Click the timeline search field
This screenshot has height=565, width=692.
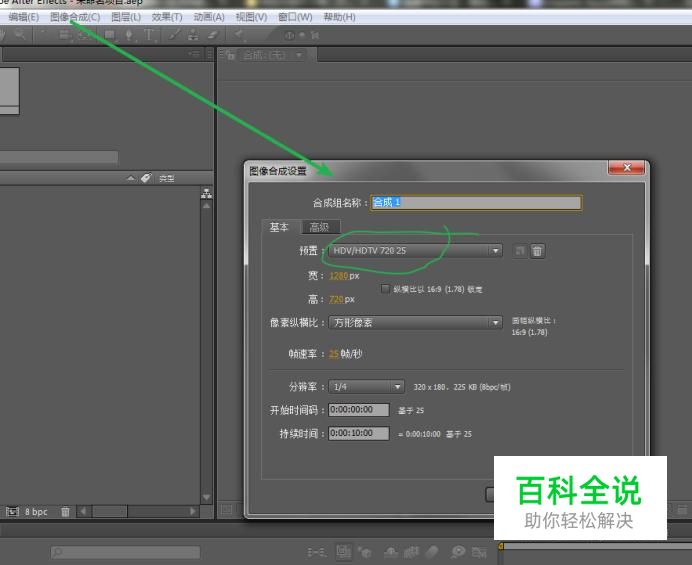point(126,552)
